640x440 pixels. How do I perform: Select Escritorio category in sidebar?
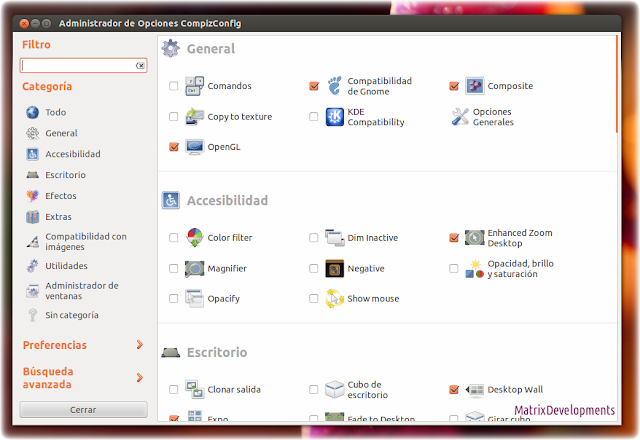(x=65, y=175)
